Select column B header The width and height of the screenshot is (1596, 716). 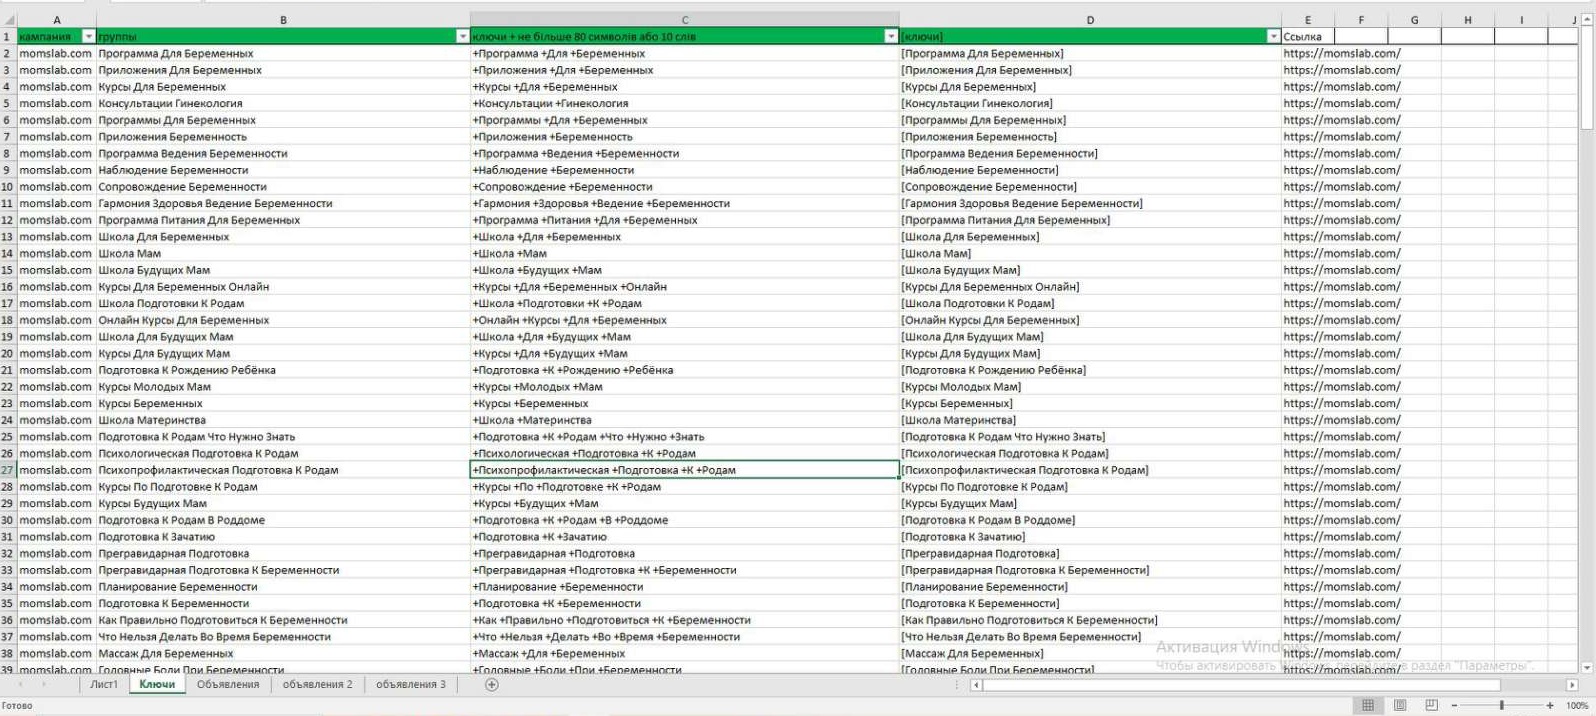(283, 20)
